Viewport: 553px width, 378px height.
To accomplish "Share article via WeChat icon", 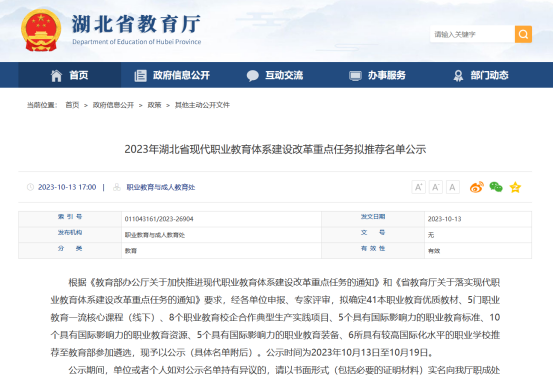I will (496, 187).
